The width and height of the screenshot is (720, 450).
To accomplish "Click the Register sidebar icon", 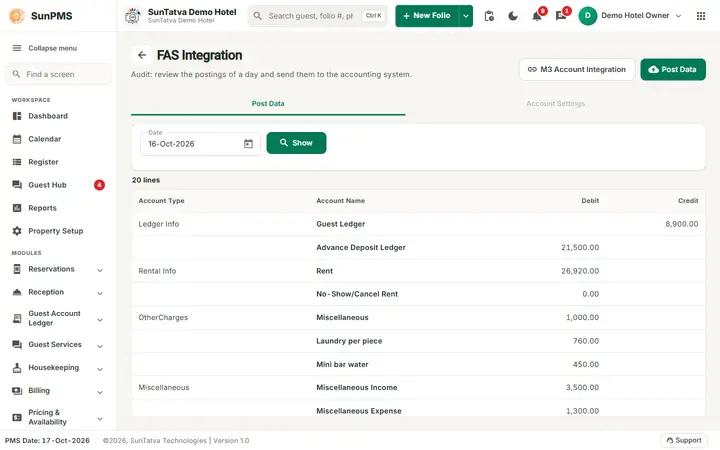I will pos(17,162).
